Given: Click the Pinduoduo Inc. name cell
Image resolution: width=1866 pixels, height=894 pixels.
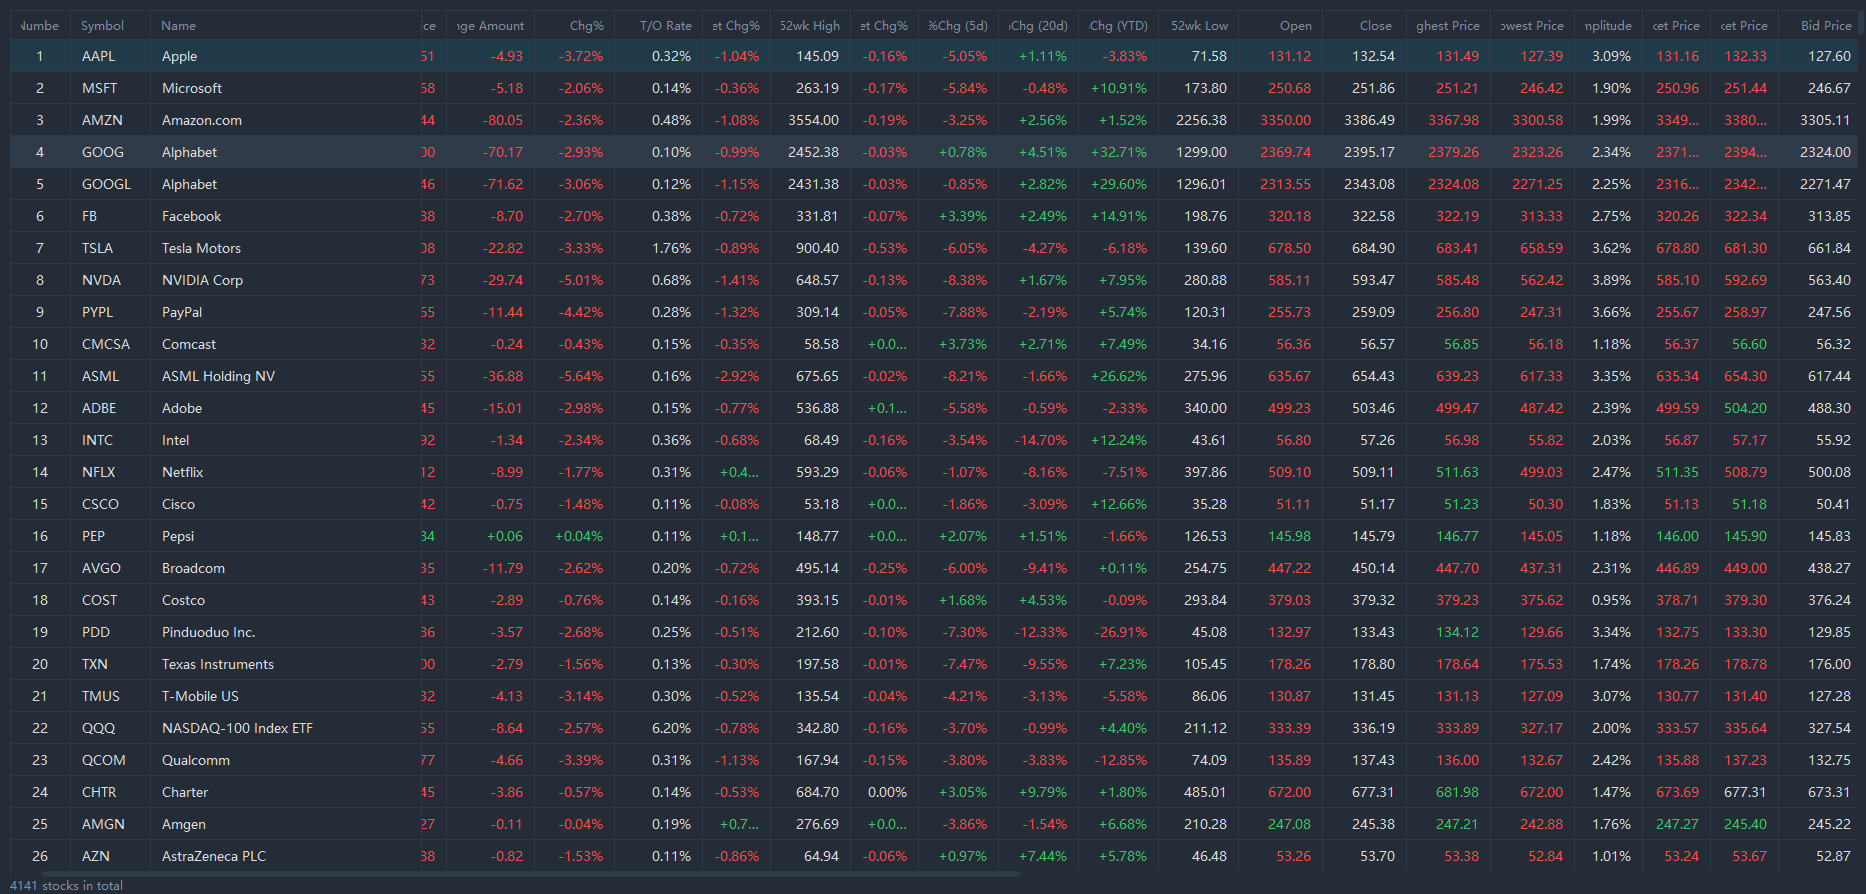Looking at the screenshot, I should tap(208, 632).
